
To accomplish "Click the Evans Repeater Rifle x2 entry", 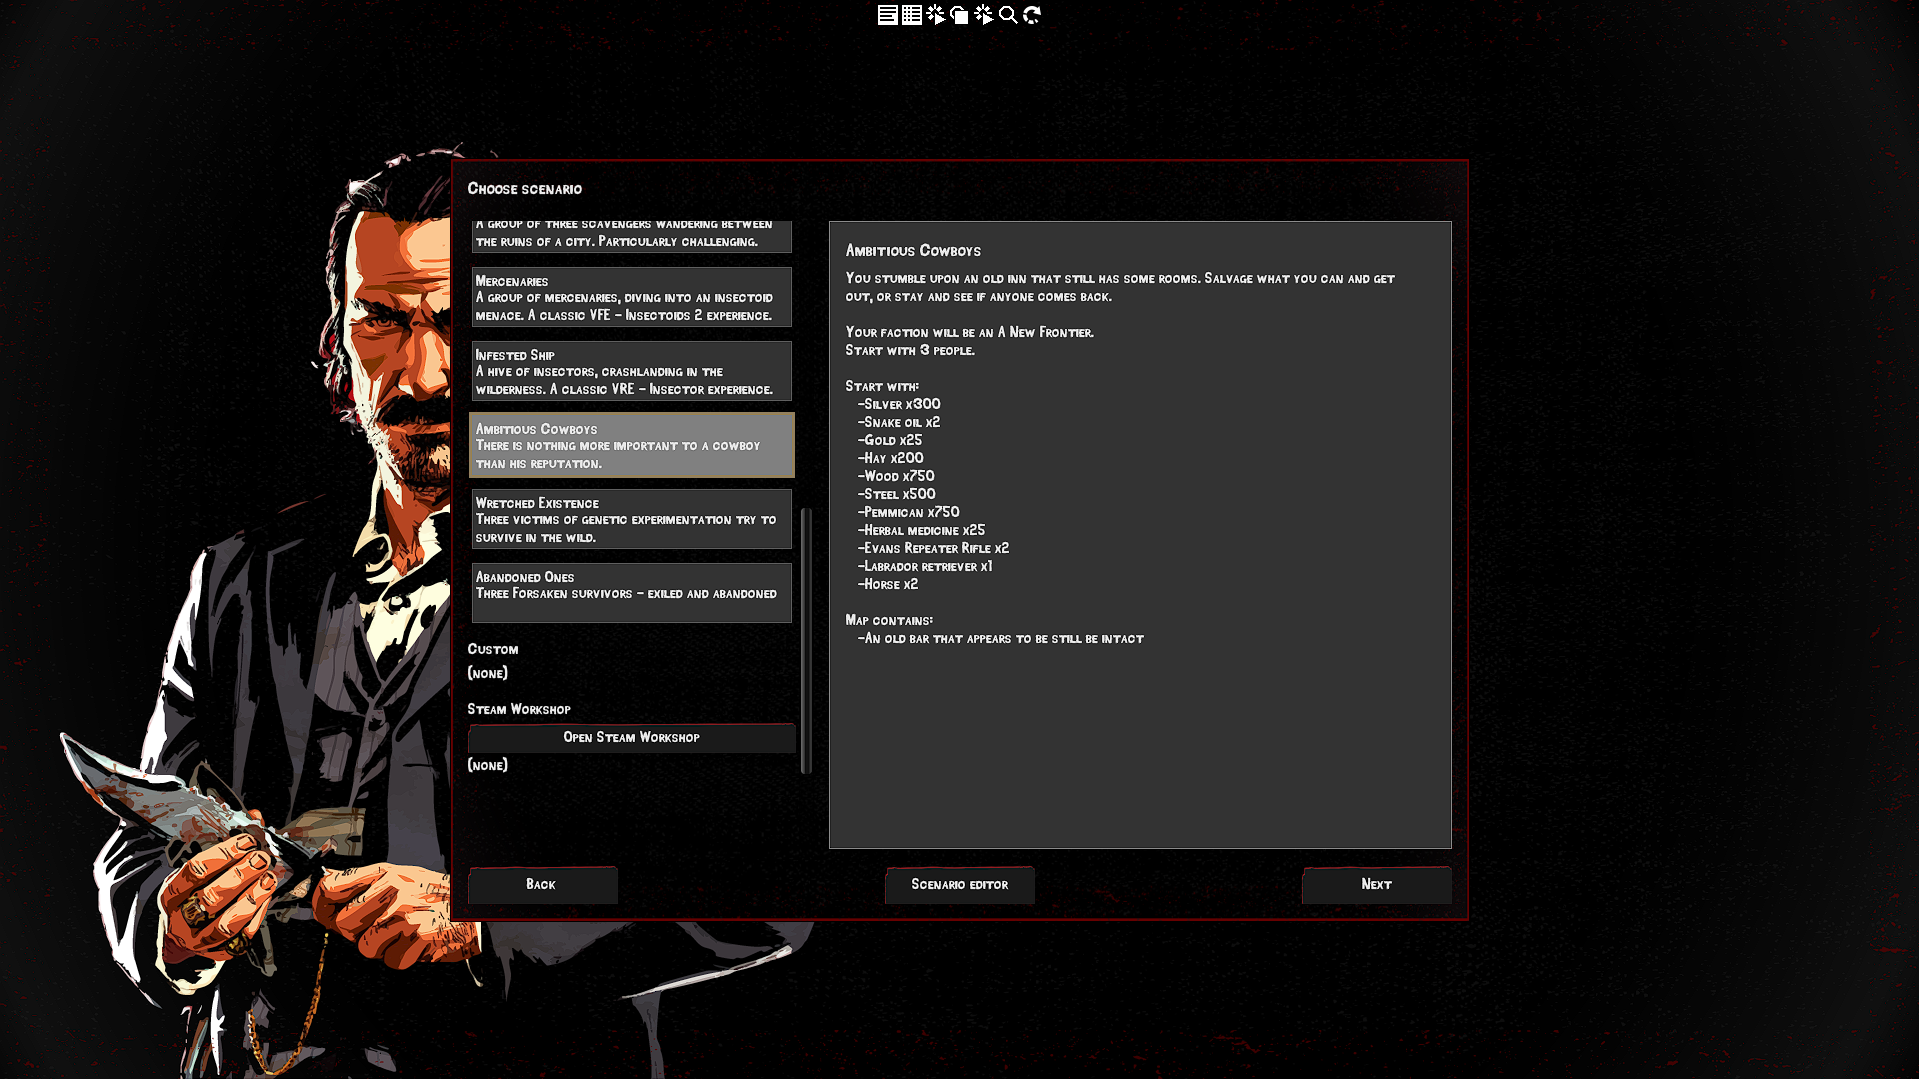I will 936,549.
